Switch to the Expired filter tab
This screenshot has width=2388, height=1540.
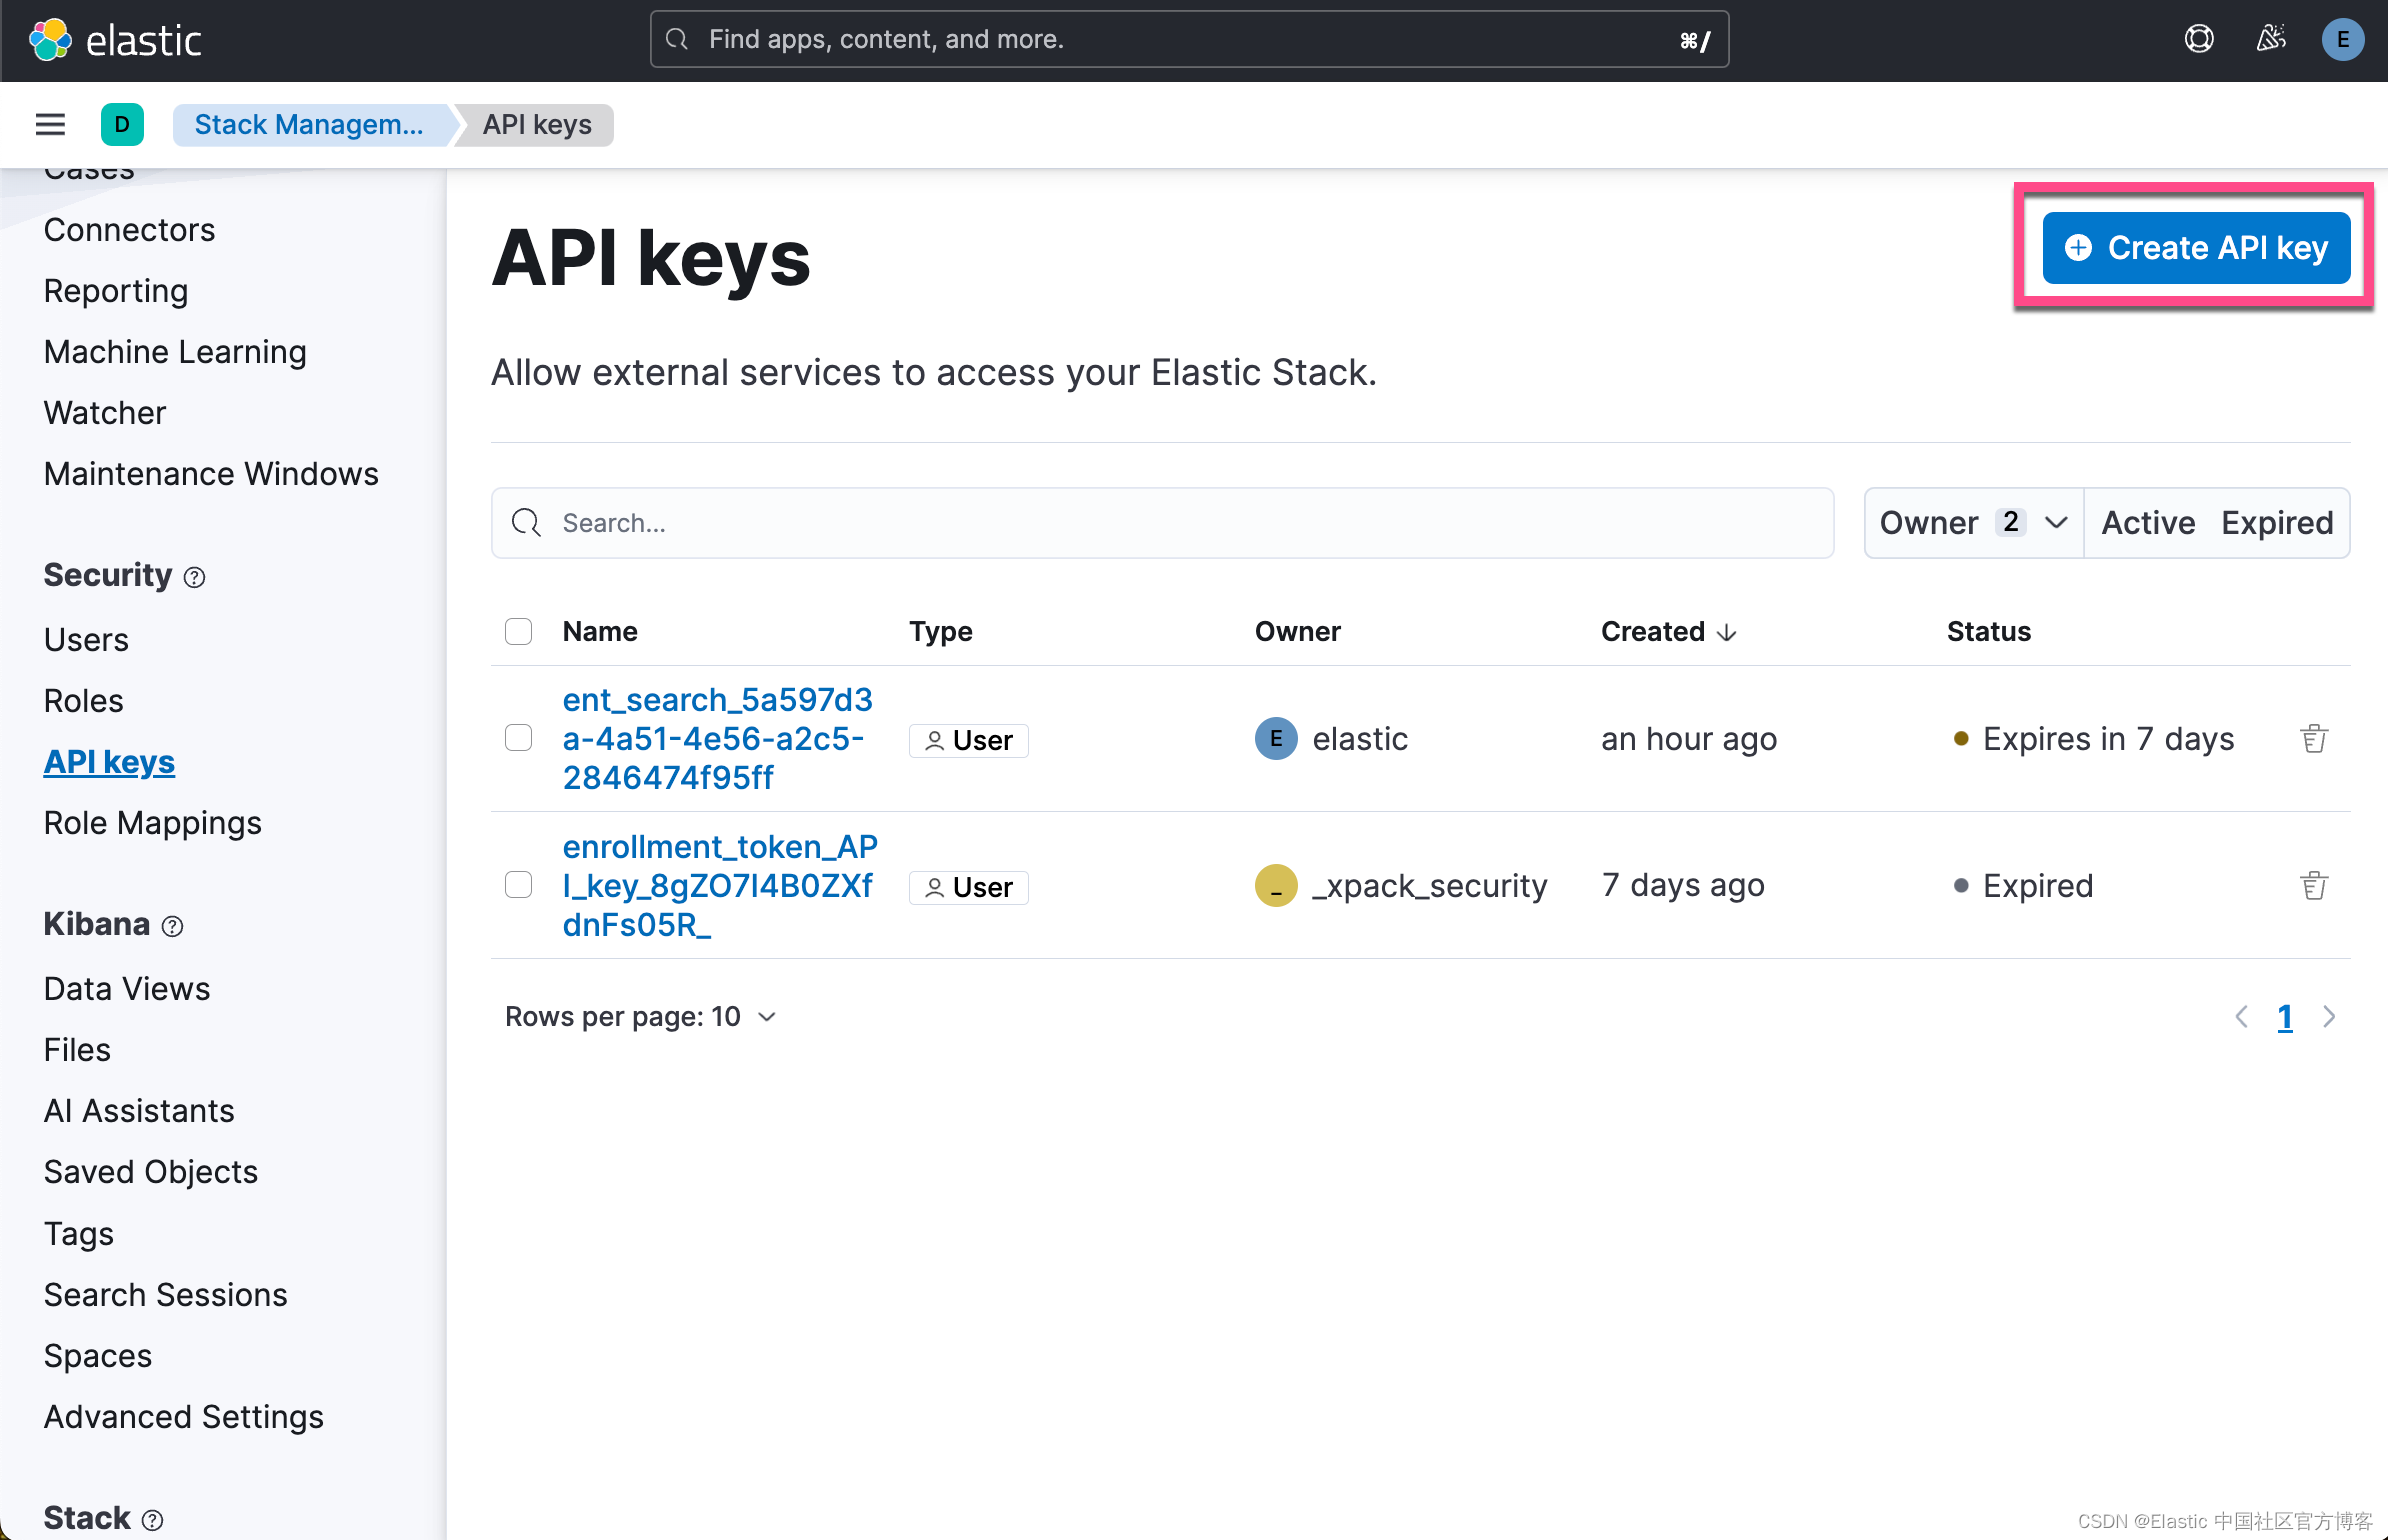2277,522
